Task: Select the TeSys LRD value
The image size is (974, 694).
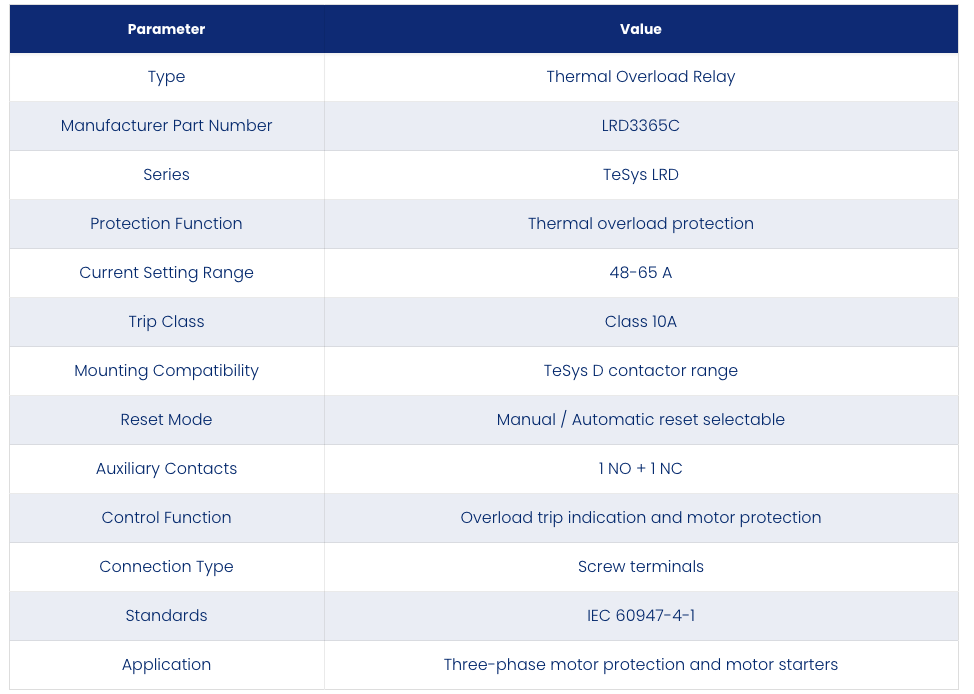Action: pos(640,175)
